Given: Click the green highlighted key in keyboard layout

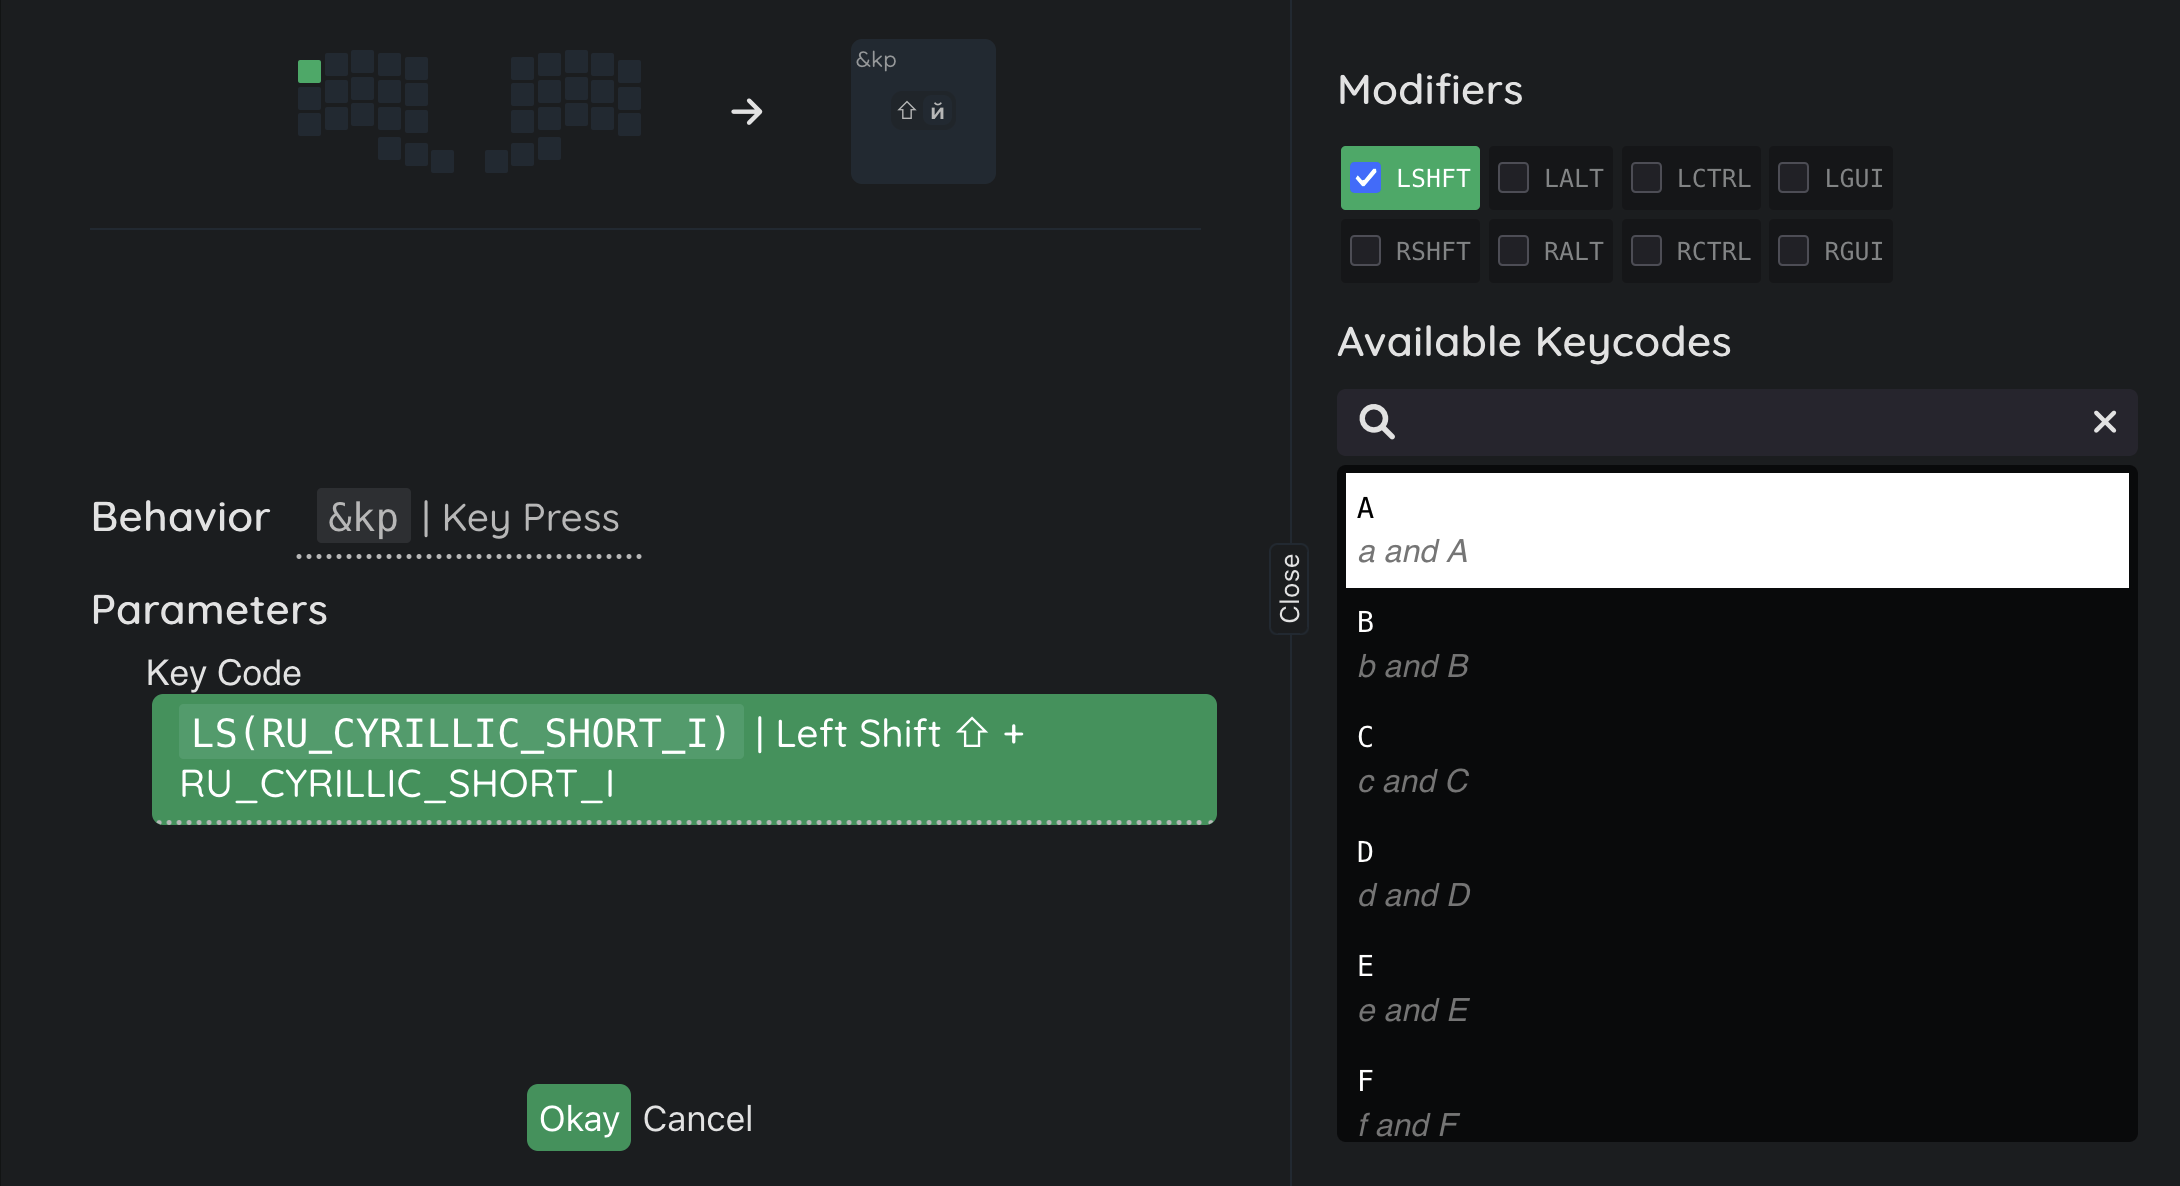Looking at the screenshot, I should pyautogui.click(x=309, y=71).
